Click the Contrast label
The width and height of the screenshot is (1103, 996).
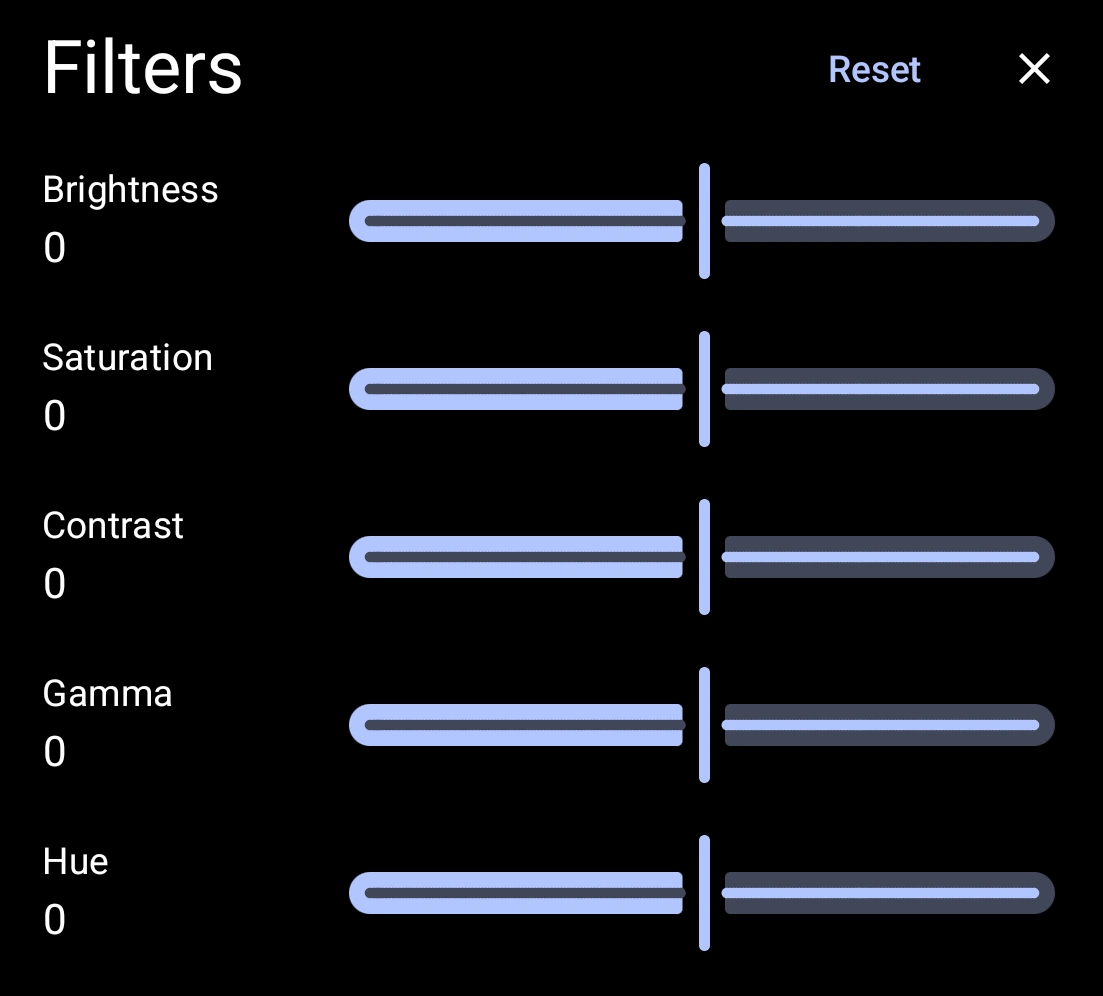click(113, 525)
